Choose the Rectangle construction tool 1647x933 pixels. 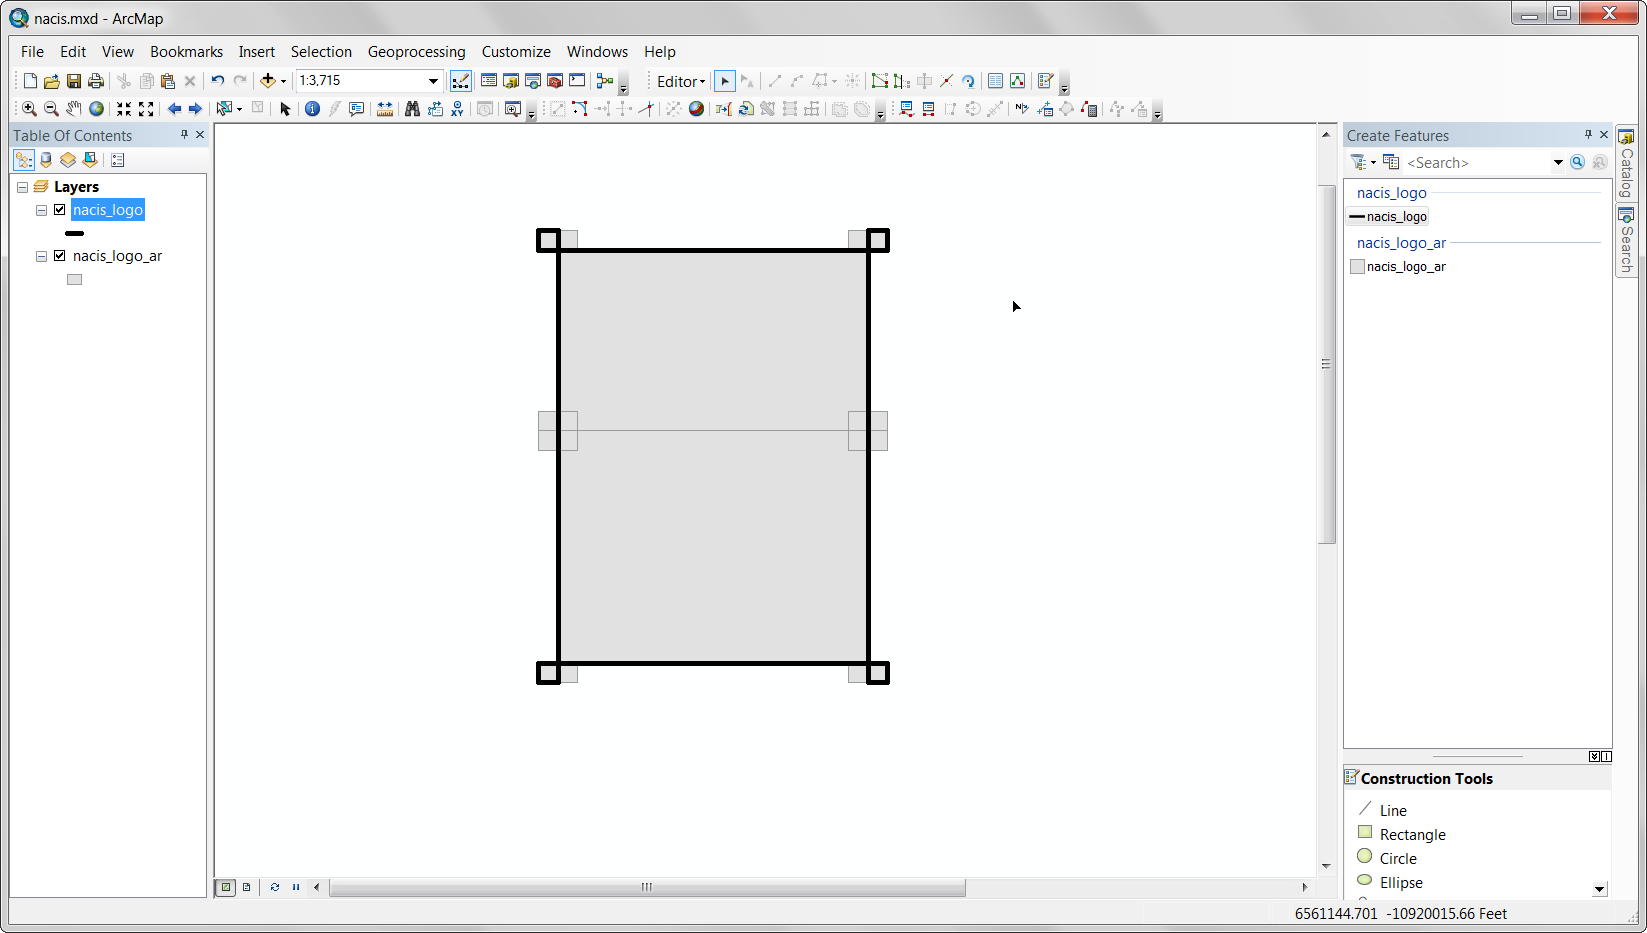tap(1402, 834)
